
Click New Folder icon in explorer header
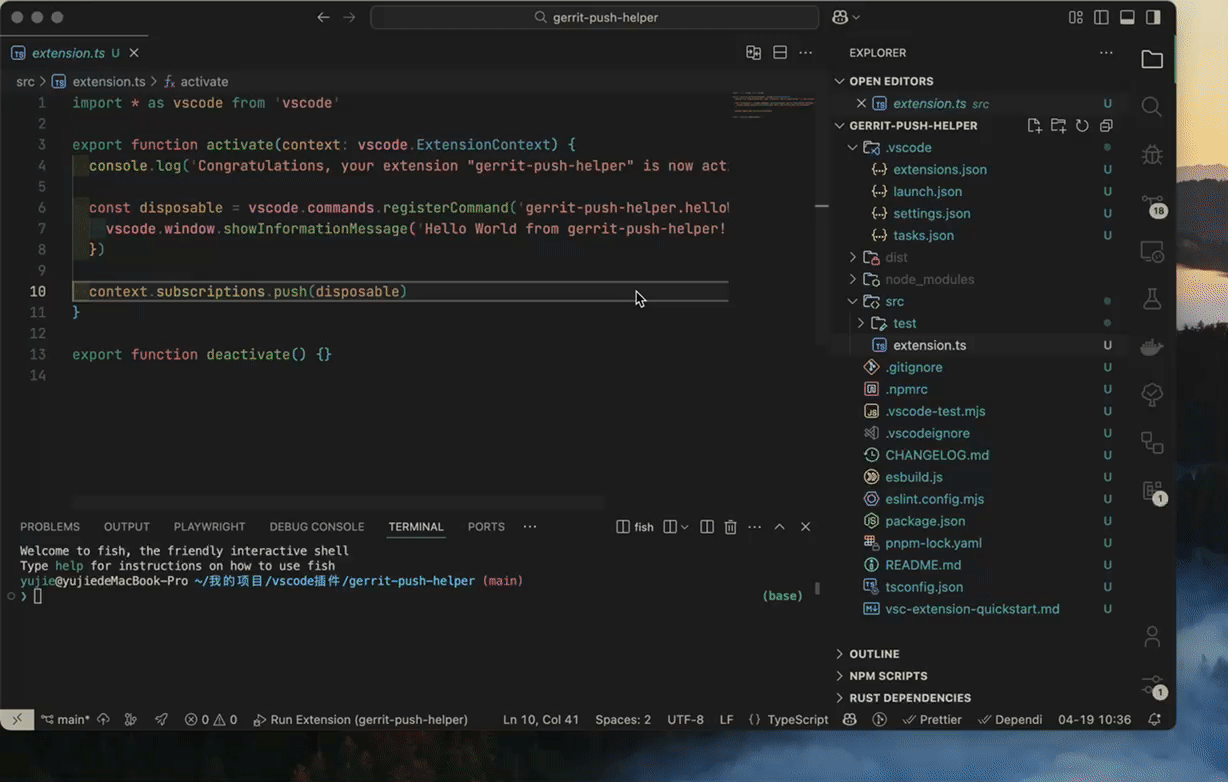[1059, 126]
